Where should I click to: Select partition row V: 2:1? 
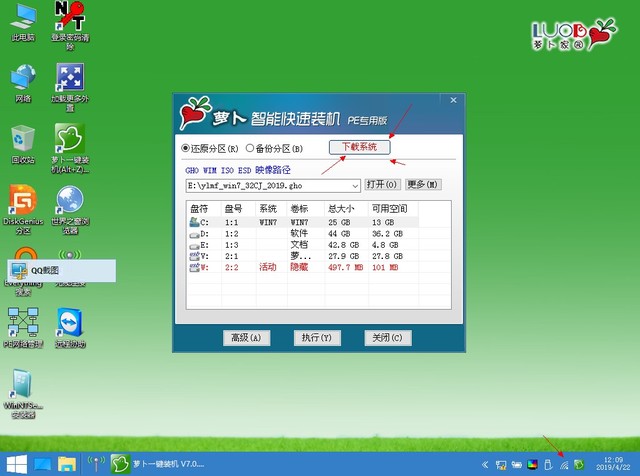[x=303, y=256]
